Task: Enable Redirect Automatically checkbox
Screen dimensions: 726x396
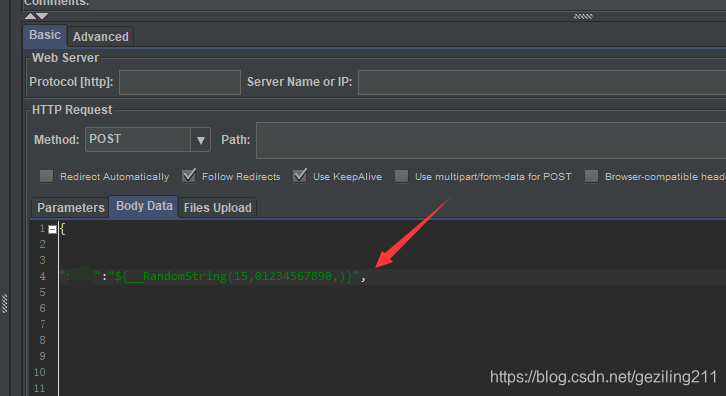Action: click(x=46, y=176)
